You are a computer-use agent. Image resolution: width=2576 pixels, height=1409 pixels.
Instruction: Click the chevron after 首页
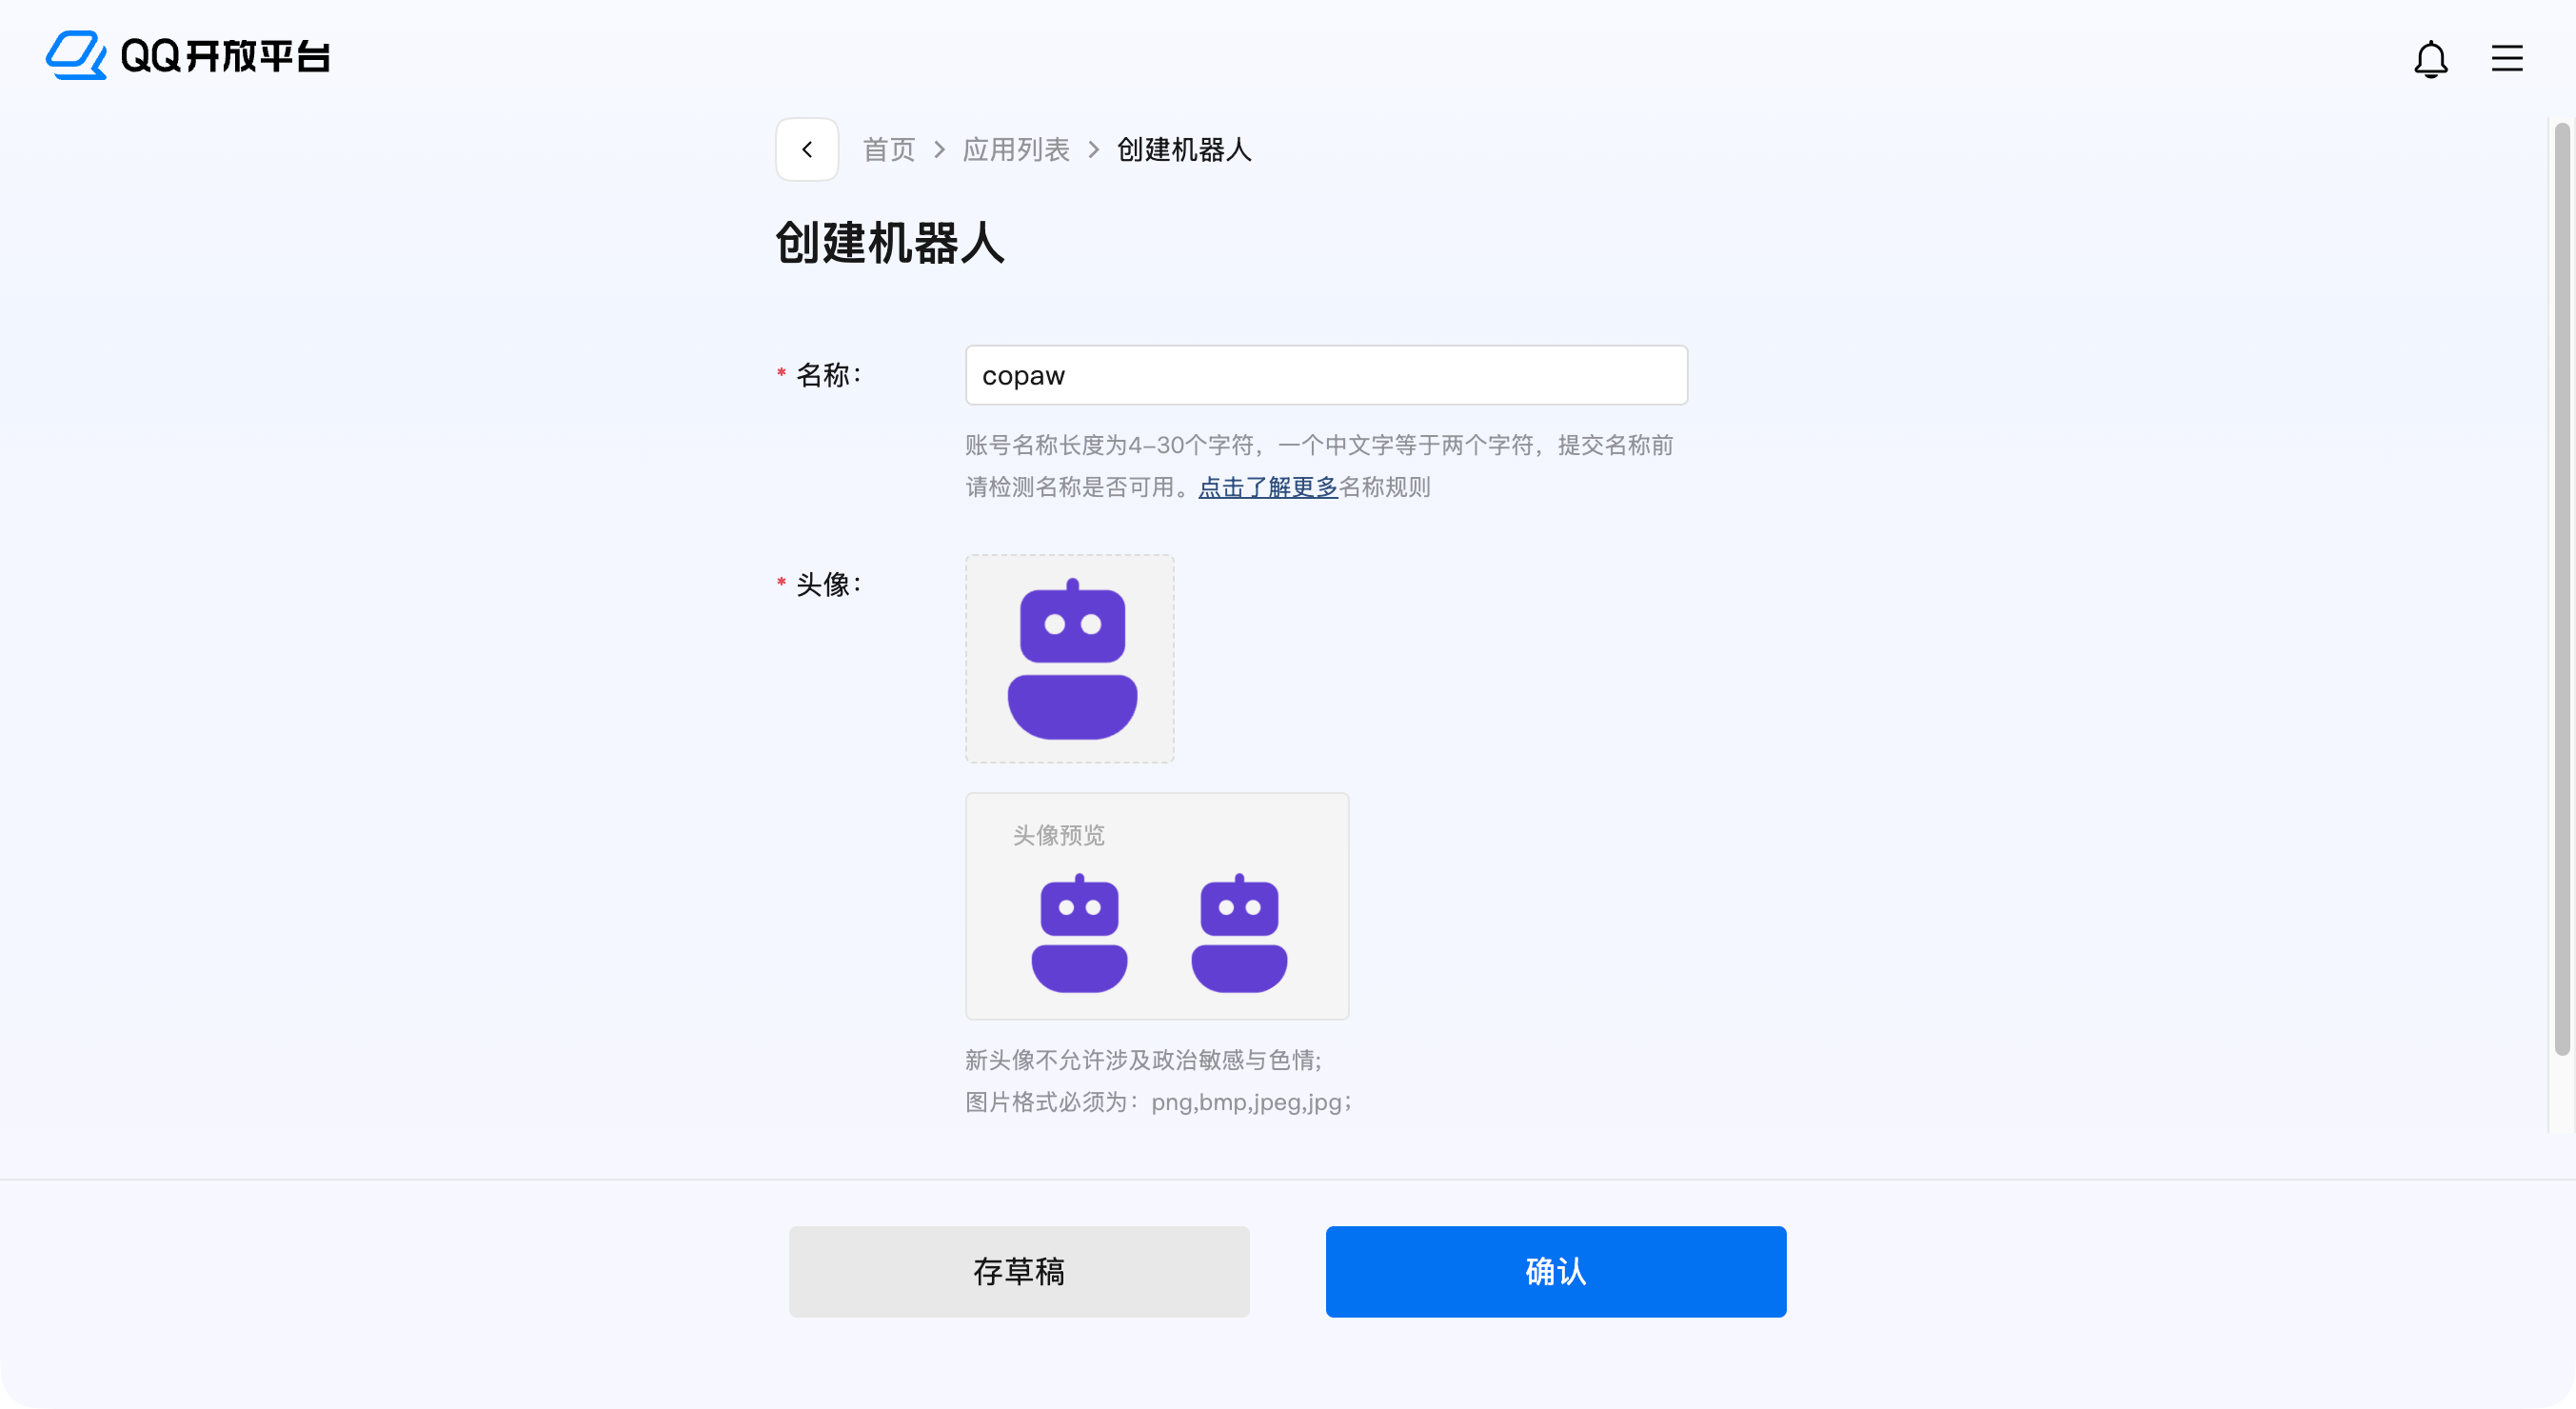point(939,150)
